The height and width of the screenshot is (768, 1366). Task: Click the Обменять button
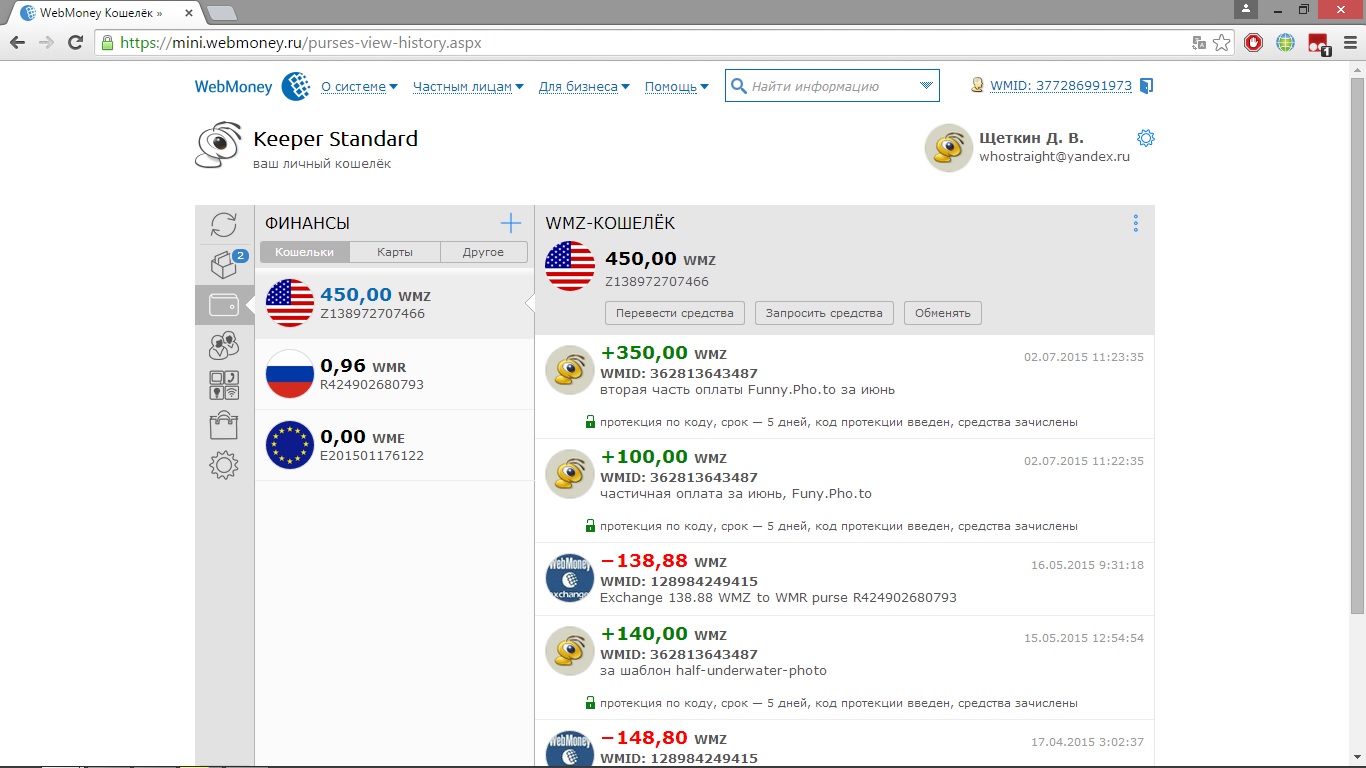point(943,313)
